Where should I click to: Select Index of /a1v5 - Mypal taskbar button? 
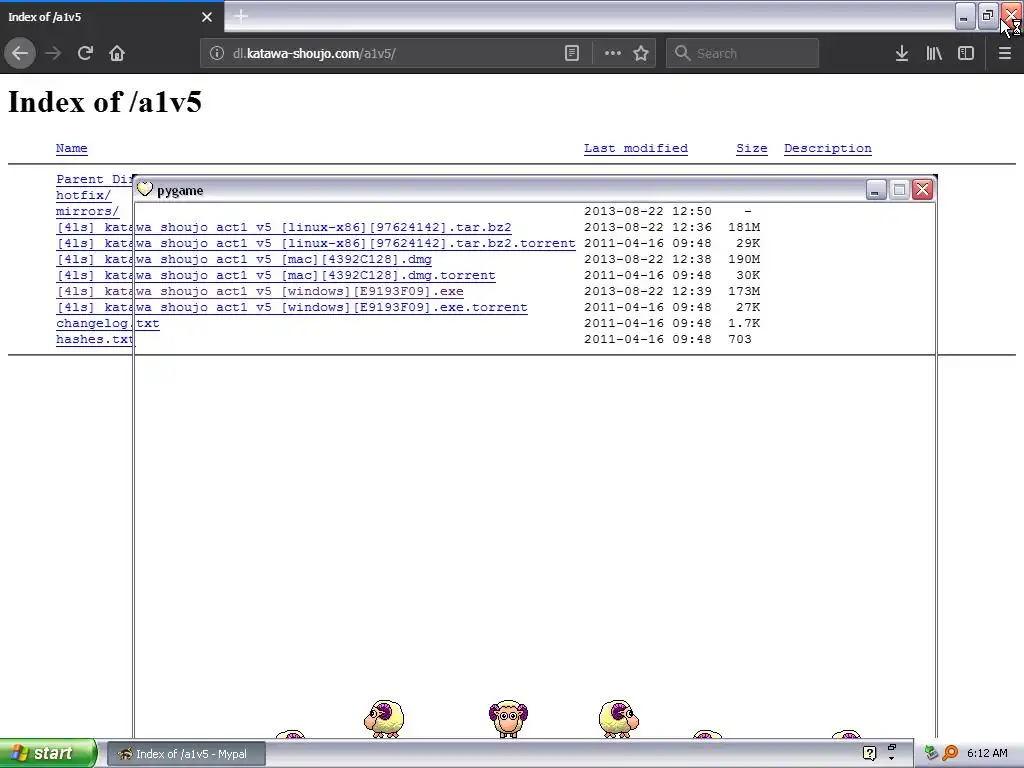click(x=186, y=754)
